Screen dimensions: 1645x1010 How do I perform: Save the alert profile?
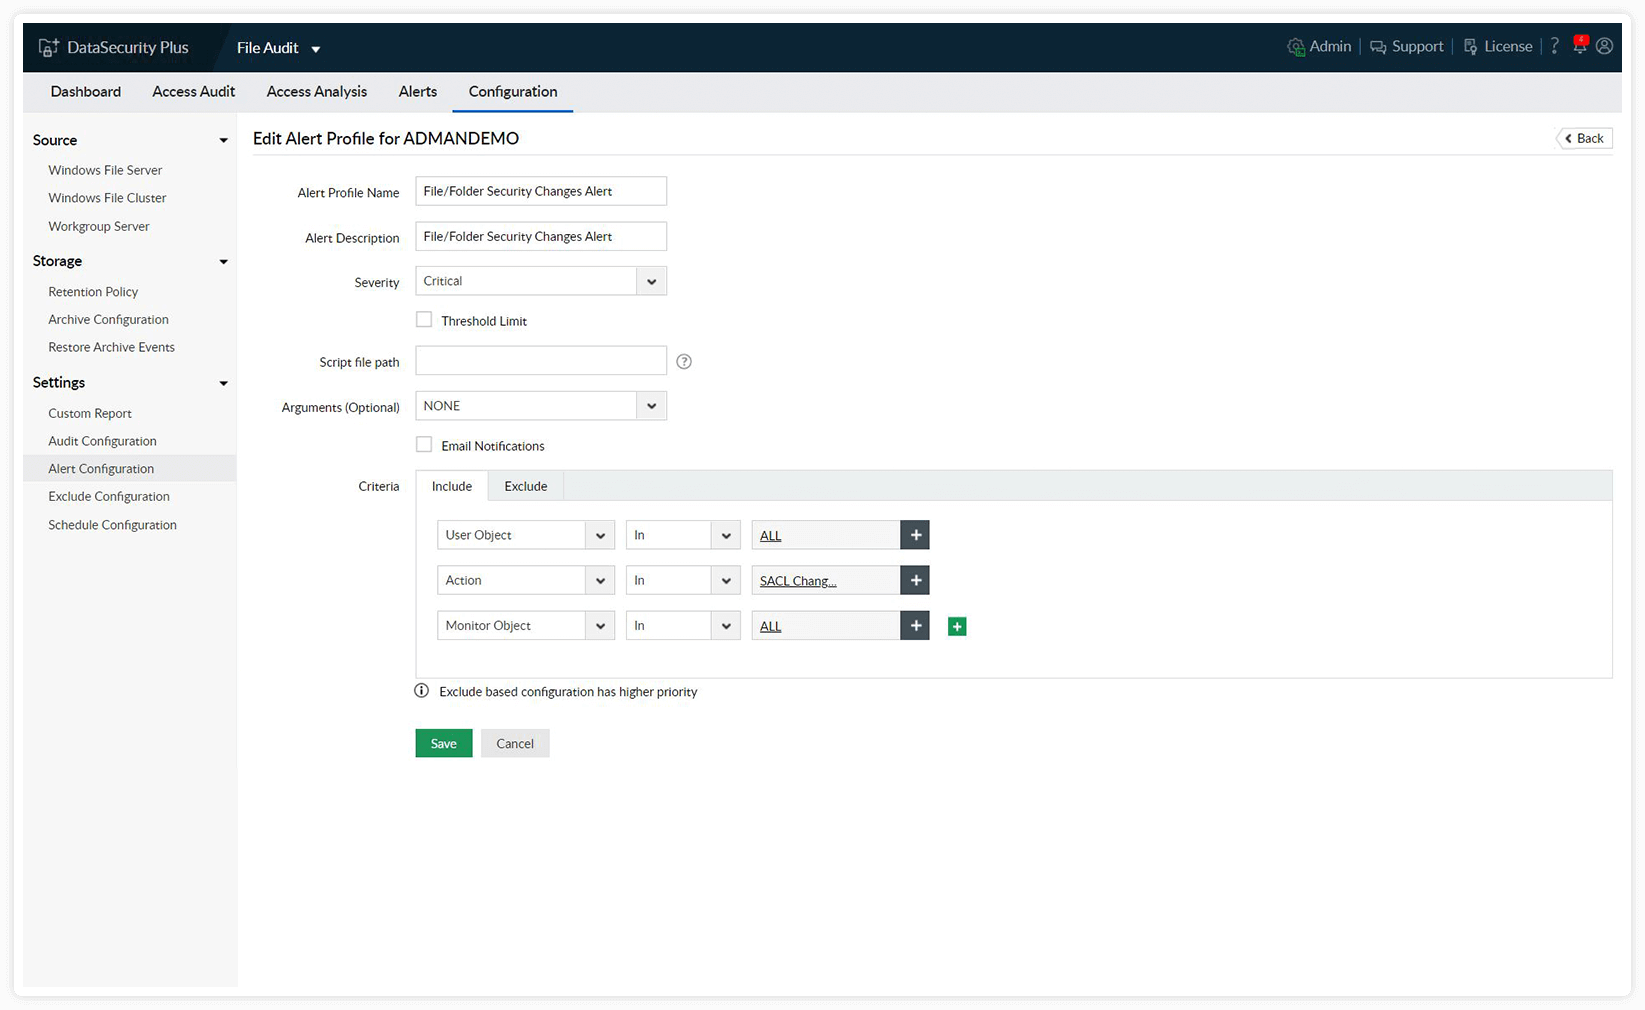tap(444, 743)
